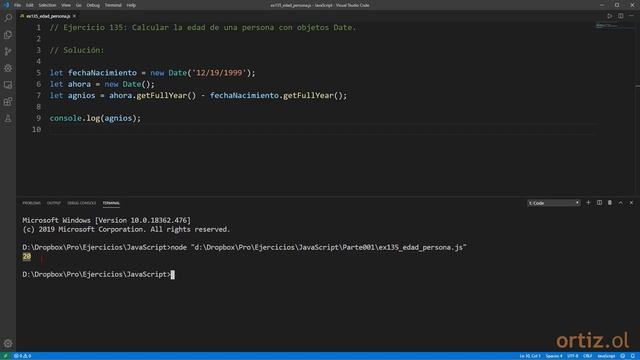The width and height of the screenshot is (640, 360).
Task: Click the variable fechaNacimiento on line 5
Action: click(x=102, y=73)
